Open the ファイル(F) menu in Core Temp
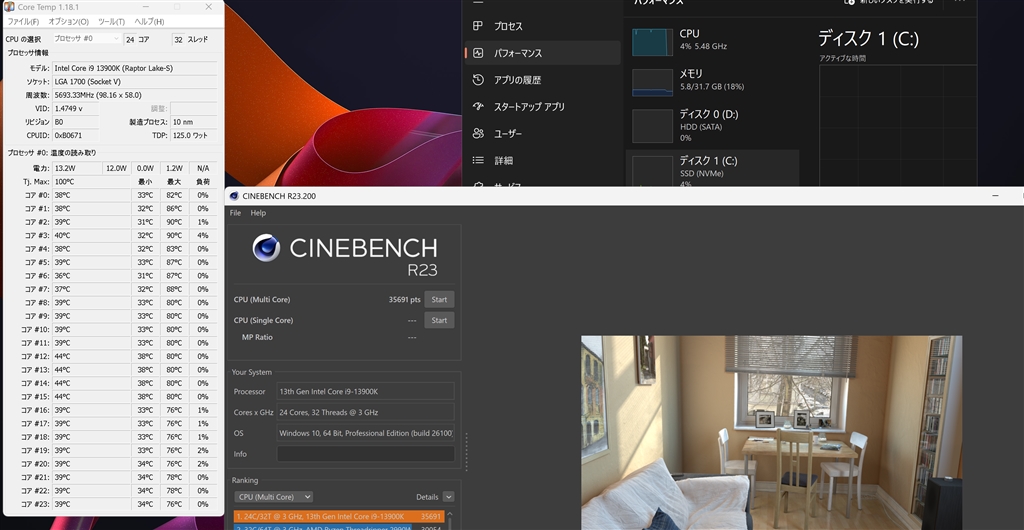This screenshot has height=530, width=1024. pyautogui.click(x=23, y=22)
